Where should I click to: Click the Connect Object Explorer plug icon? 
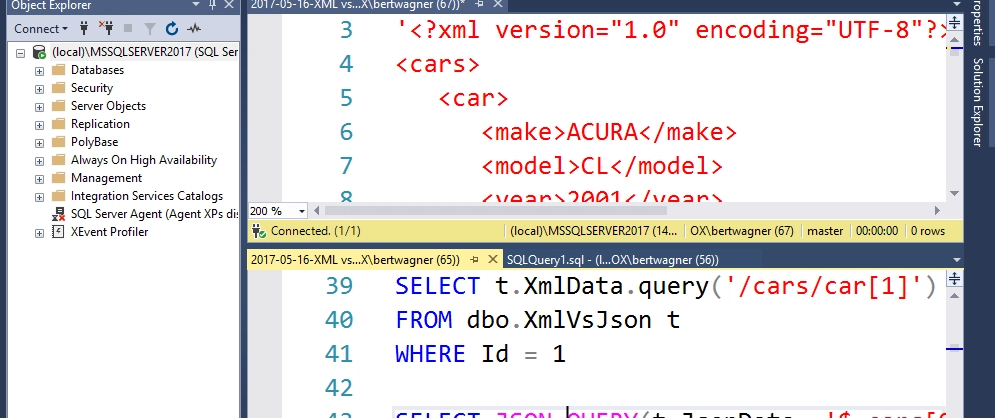[x=84, y=29]
